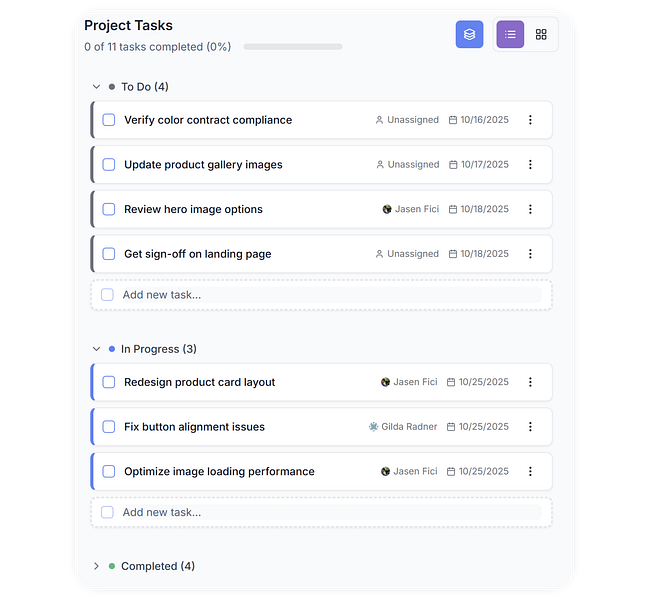Collapse the To Do section chevron
The image size is (648, 600).
coord(97,87)
